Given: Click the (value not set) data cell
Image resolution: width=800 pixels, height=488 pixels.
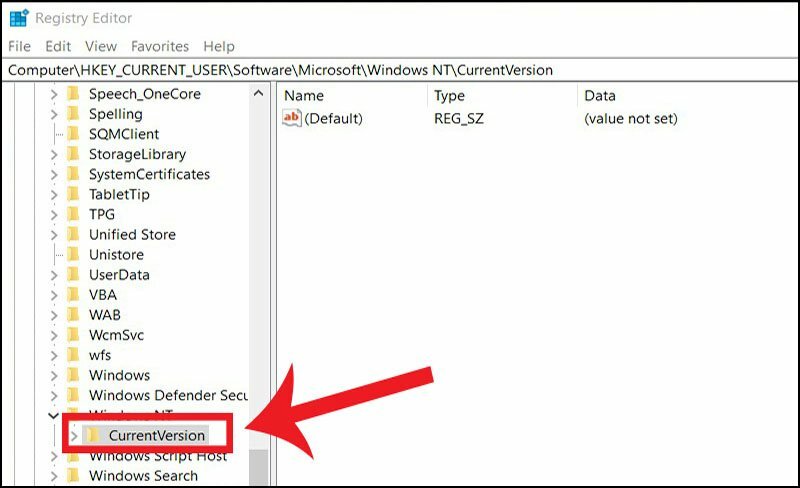Looking at the screenshot, I should coord(631,118).
